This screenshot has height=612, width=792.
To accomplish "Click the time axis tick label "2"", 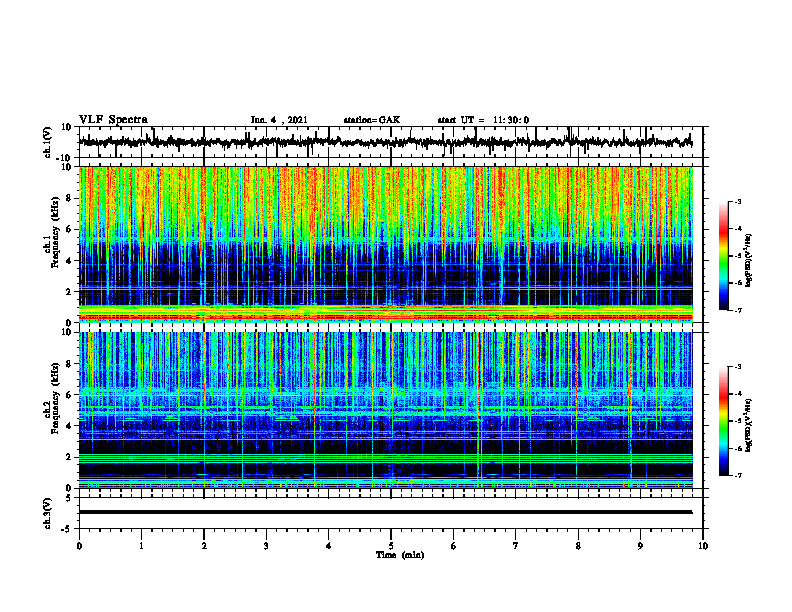I will click(x=204, y=546).
